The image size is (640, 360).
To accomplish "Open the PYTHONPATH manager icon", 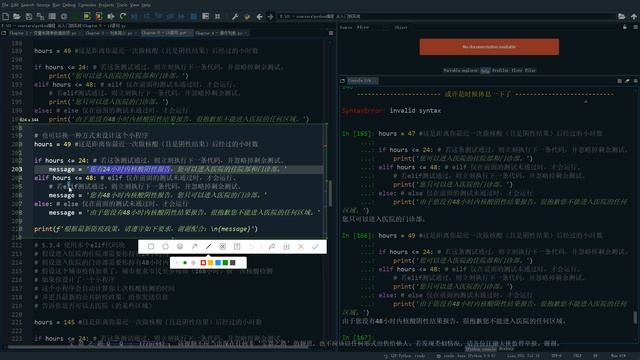I will point(247,16).
